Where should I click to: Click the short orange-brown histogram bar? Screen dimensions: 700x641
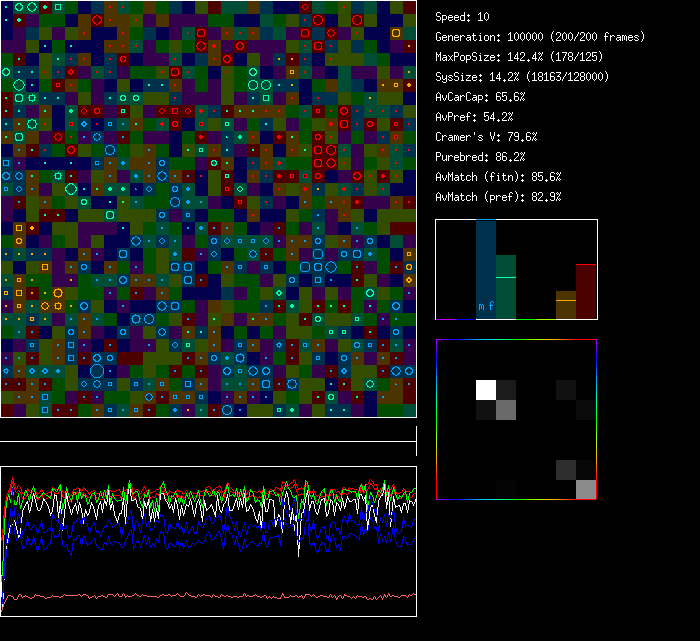[x=566, y=306]
